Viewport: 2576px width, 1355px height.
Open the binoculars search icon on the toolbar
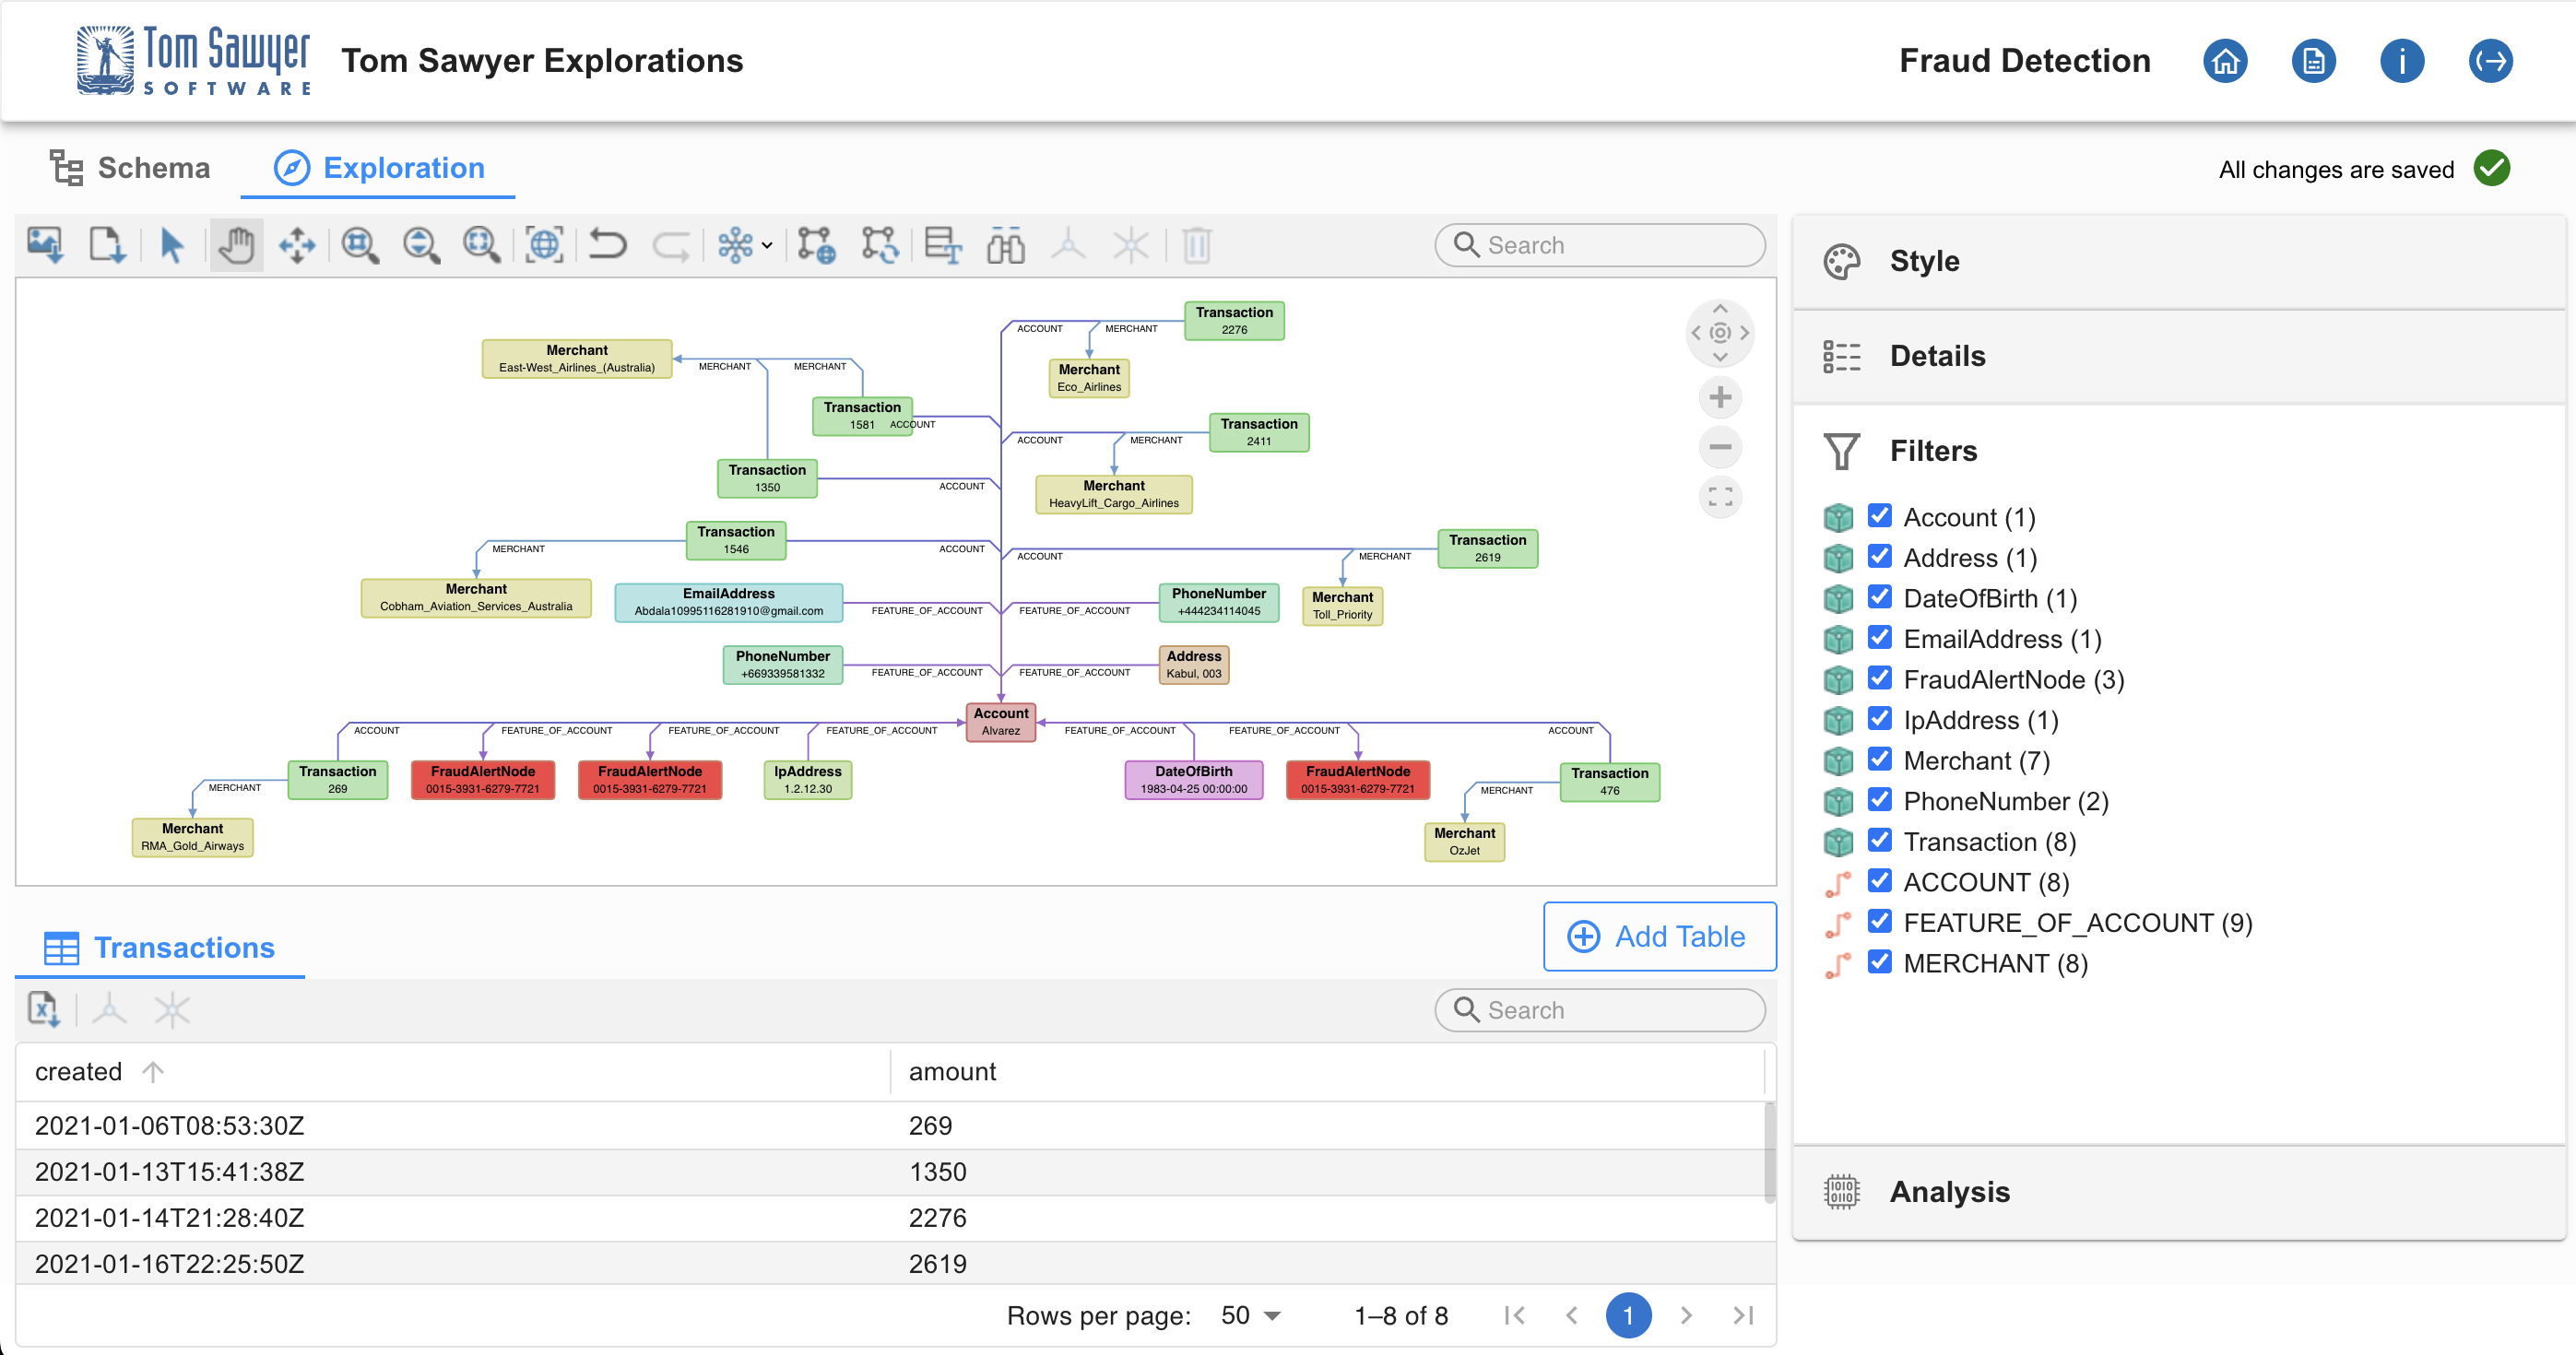coord(1006,244)
